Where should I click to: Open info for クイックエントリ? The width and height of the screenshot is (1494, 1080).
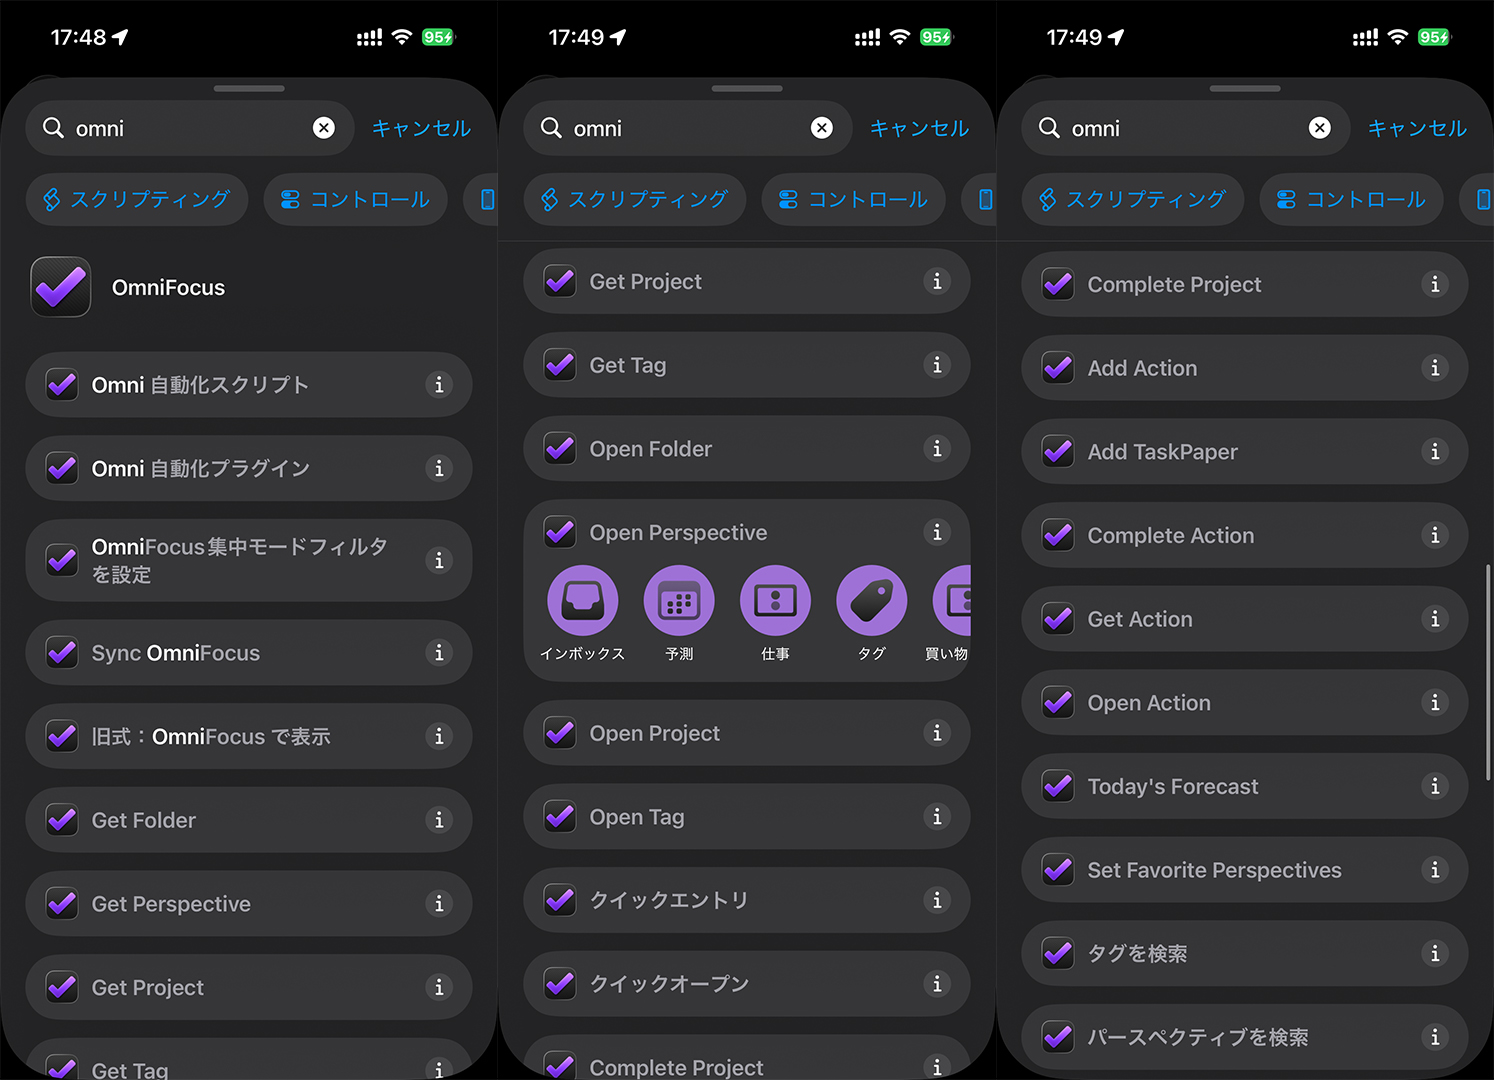point(937,900)
